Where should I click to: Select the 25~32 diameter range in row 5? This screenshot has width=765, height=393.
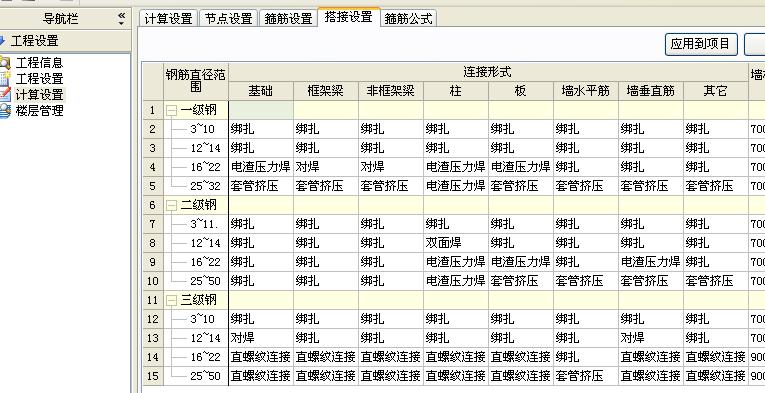point(205,186)
